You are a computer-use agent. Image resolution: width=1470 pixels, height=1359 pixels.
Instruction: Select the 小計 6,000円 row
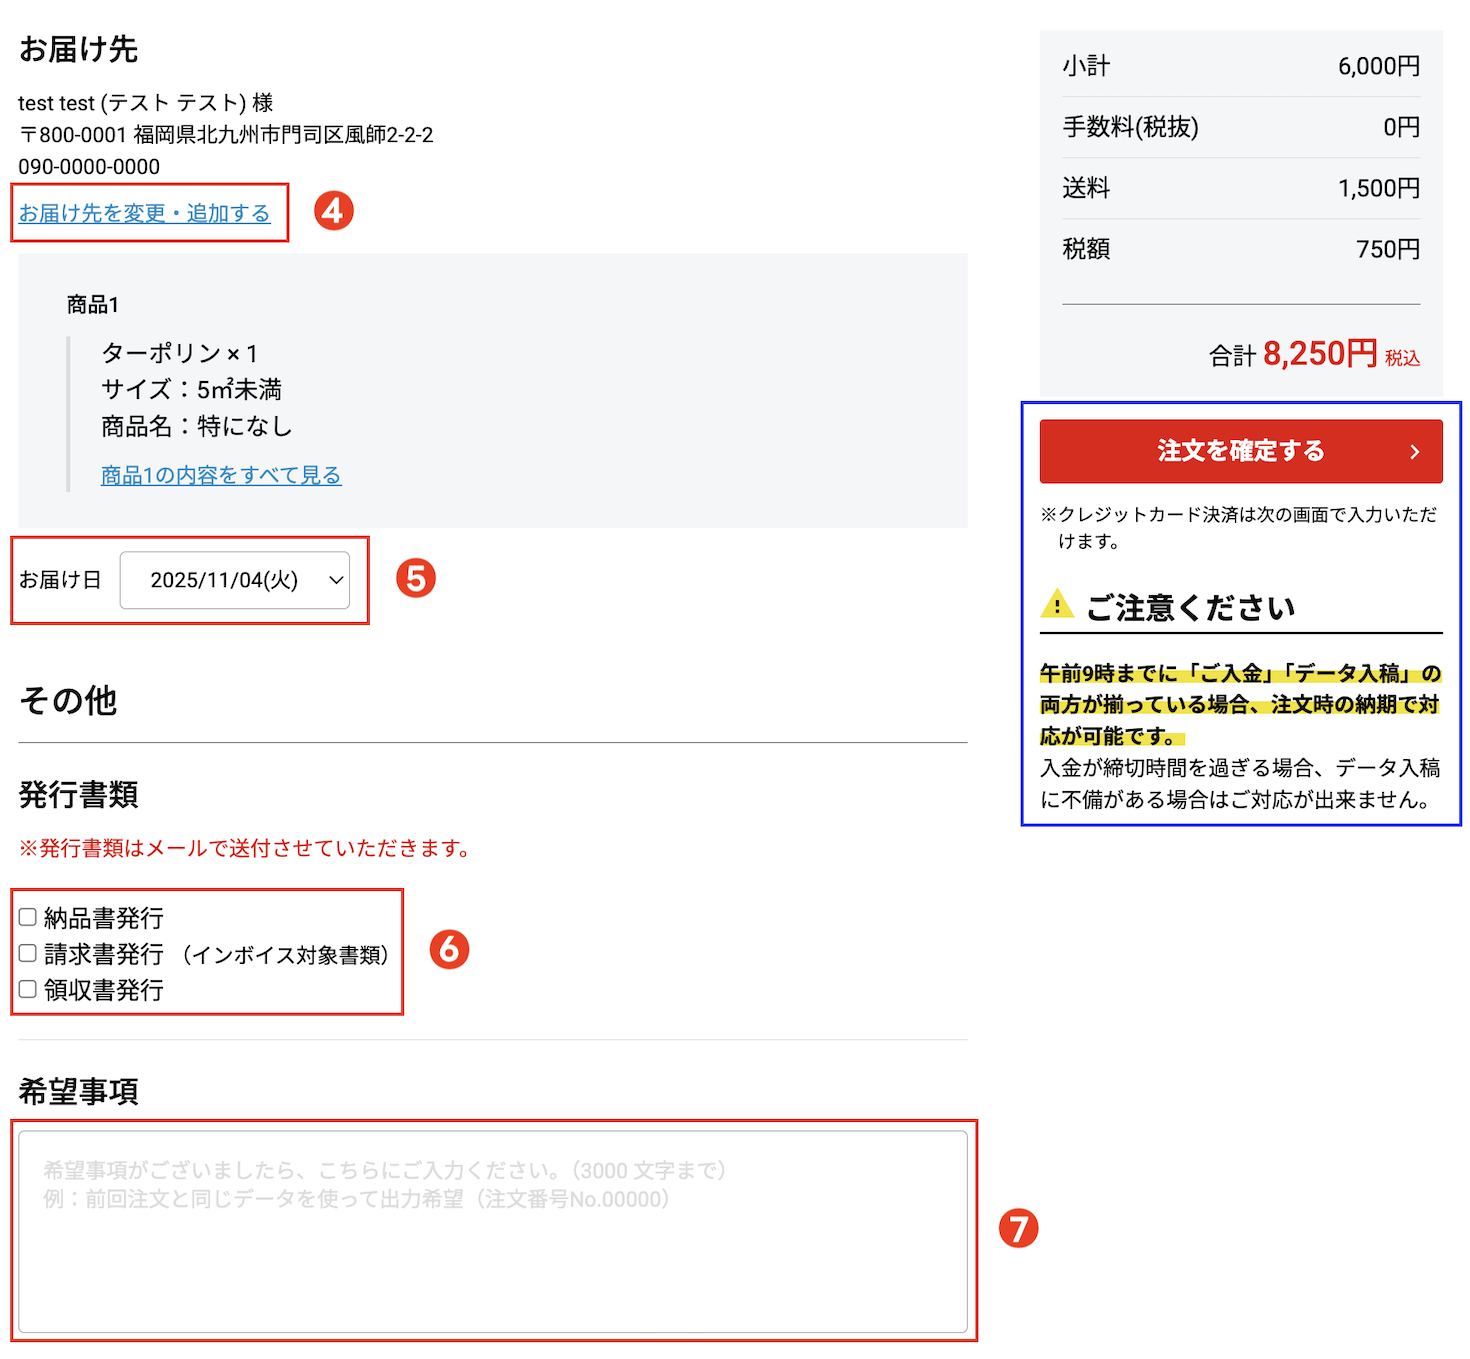coord(1240,66)
